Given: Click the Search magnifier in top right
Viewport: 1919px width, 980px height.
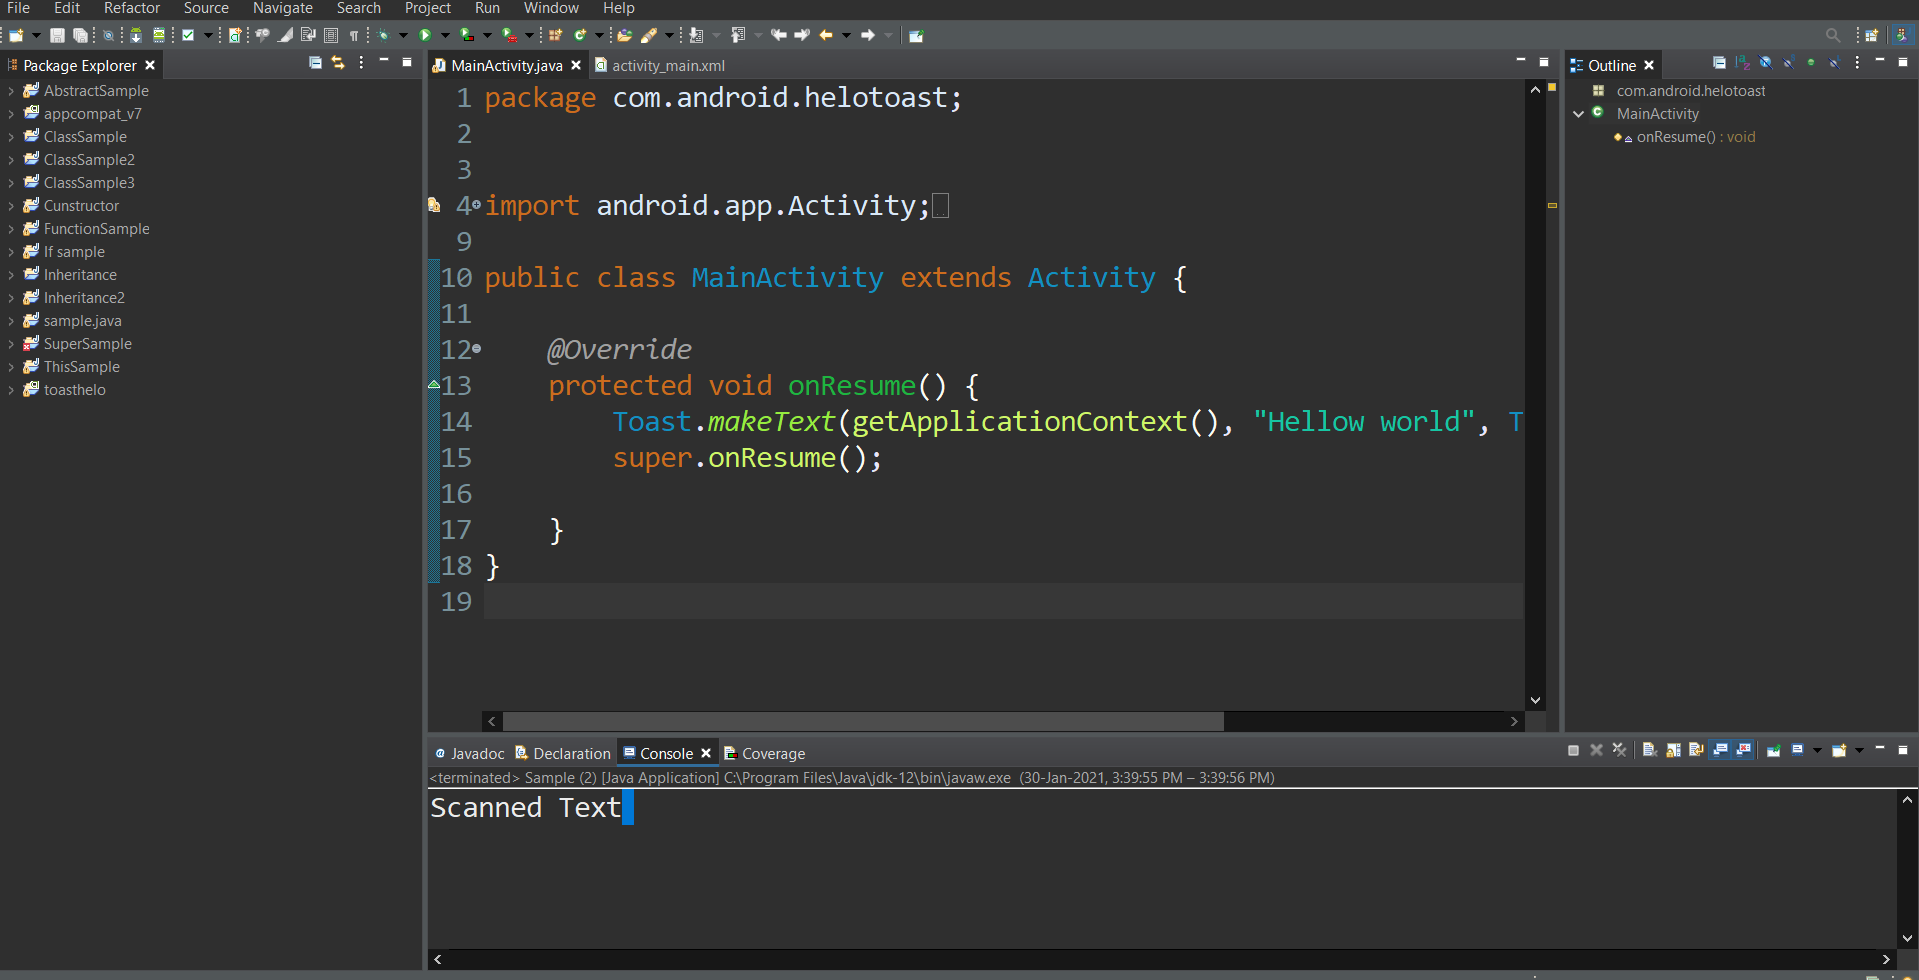Looking at the screenshot, I should (1832, 35).
